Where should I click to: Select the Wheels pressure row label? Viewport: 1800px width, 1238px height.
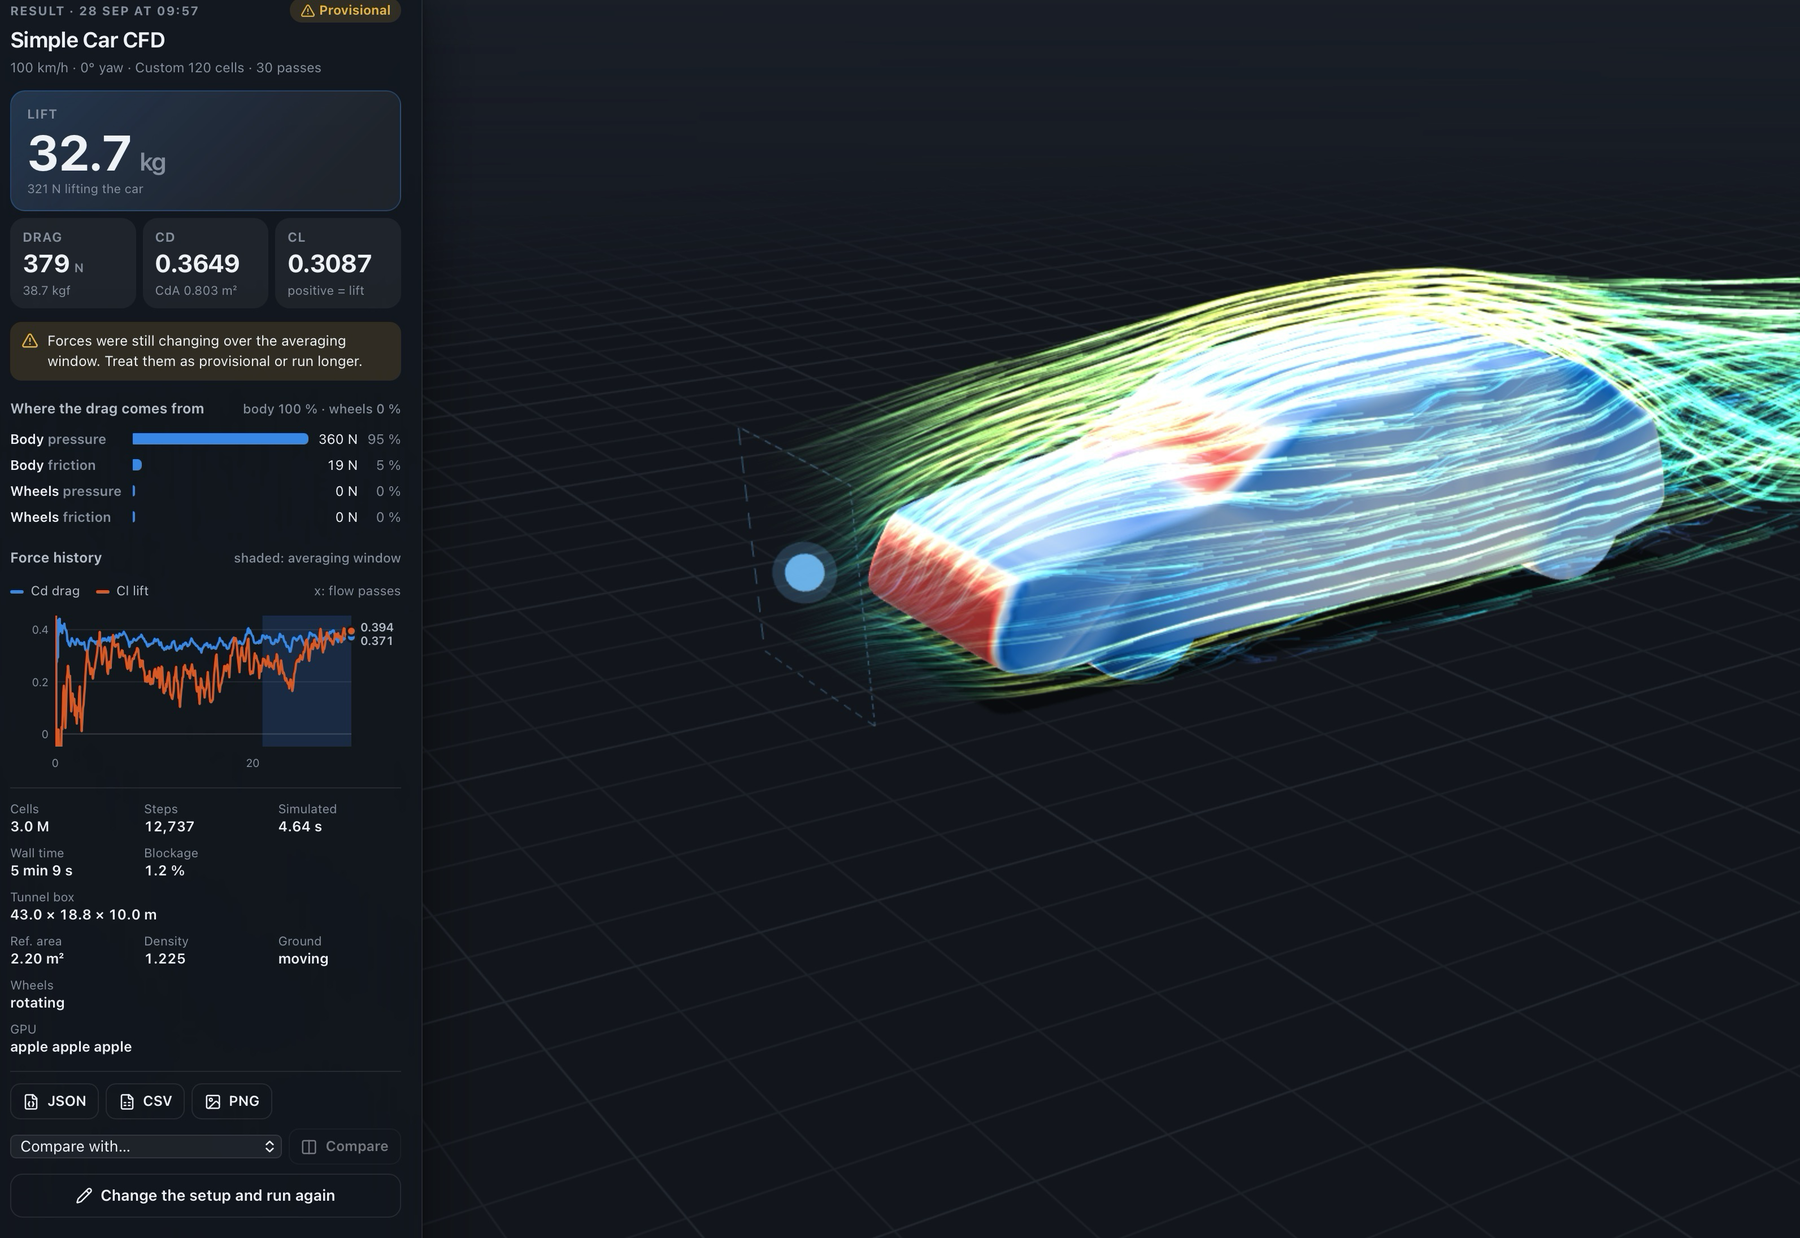click(66, 491)
